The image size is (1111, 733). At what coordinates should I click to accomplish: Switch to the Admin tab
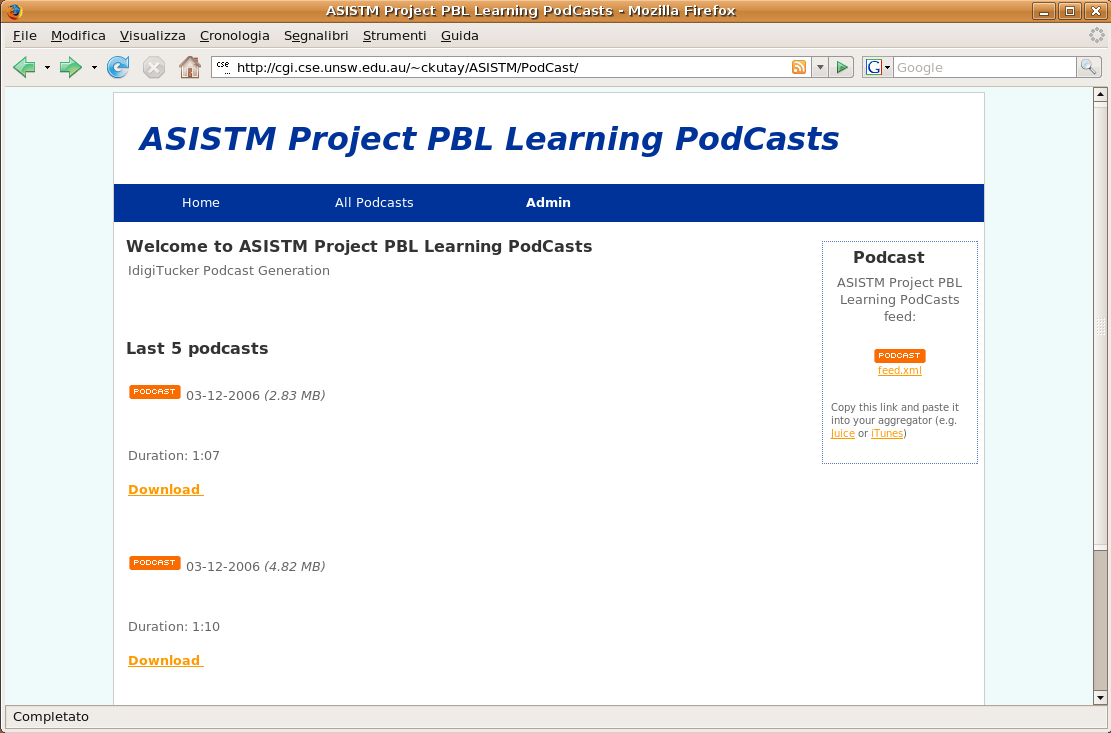click(548, 202)
